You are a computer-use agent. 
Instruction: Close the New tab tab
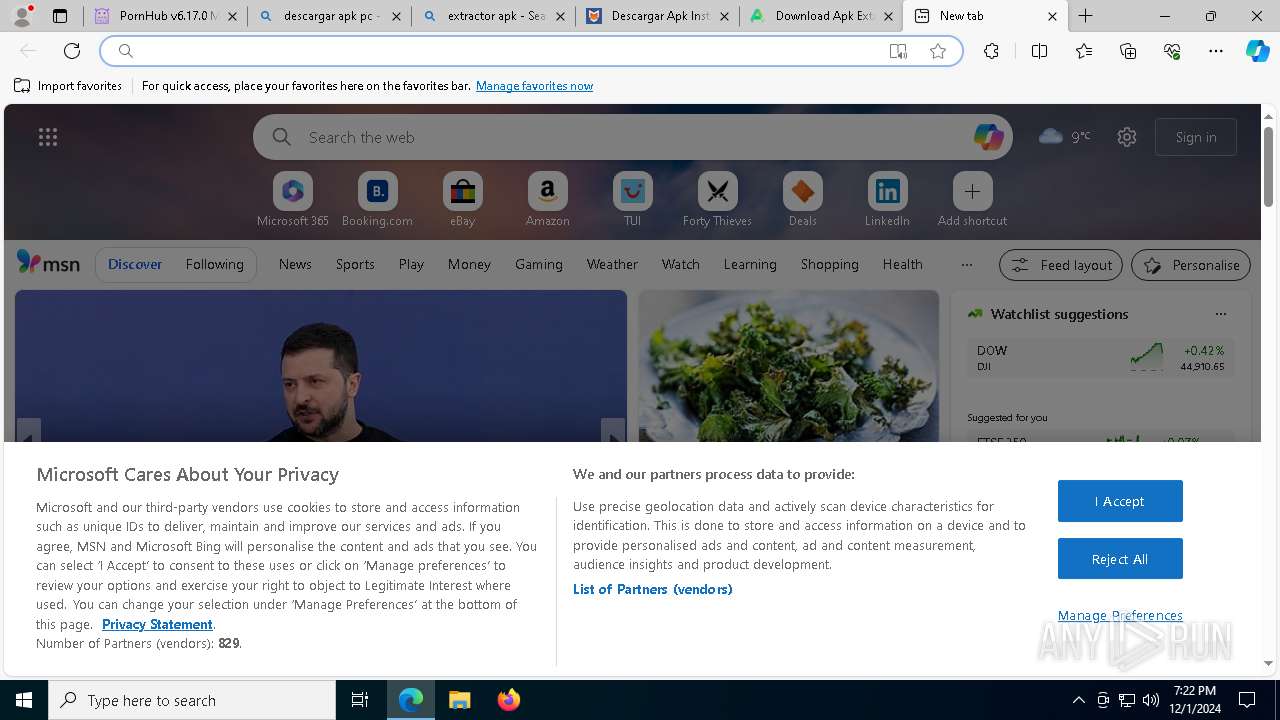1052,16
